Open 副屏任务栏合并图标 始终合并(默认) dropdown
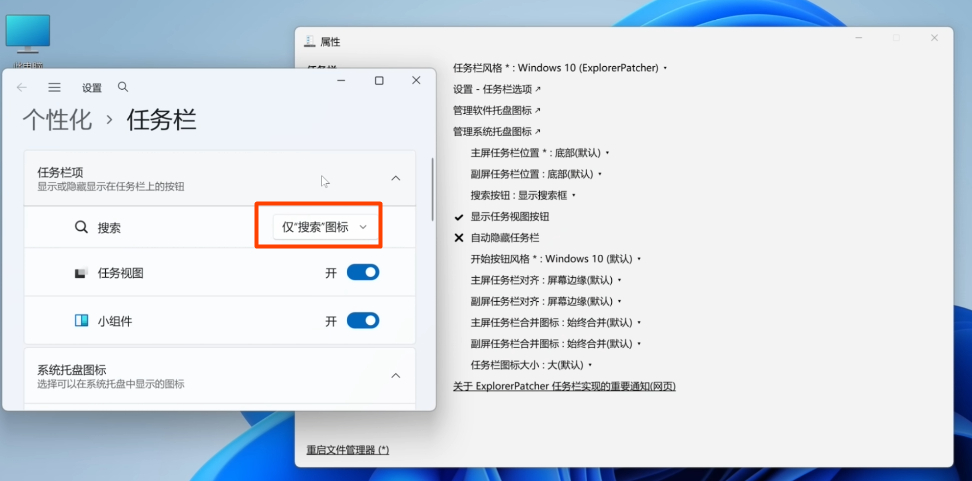 556,344
